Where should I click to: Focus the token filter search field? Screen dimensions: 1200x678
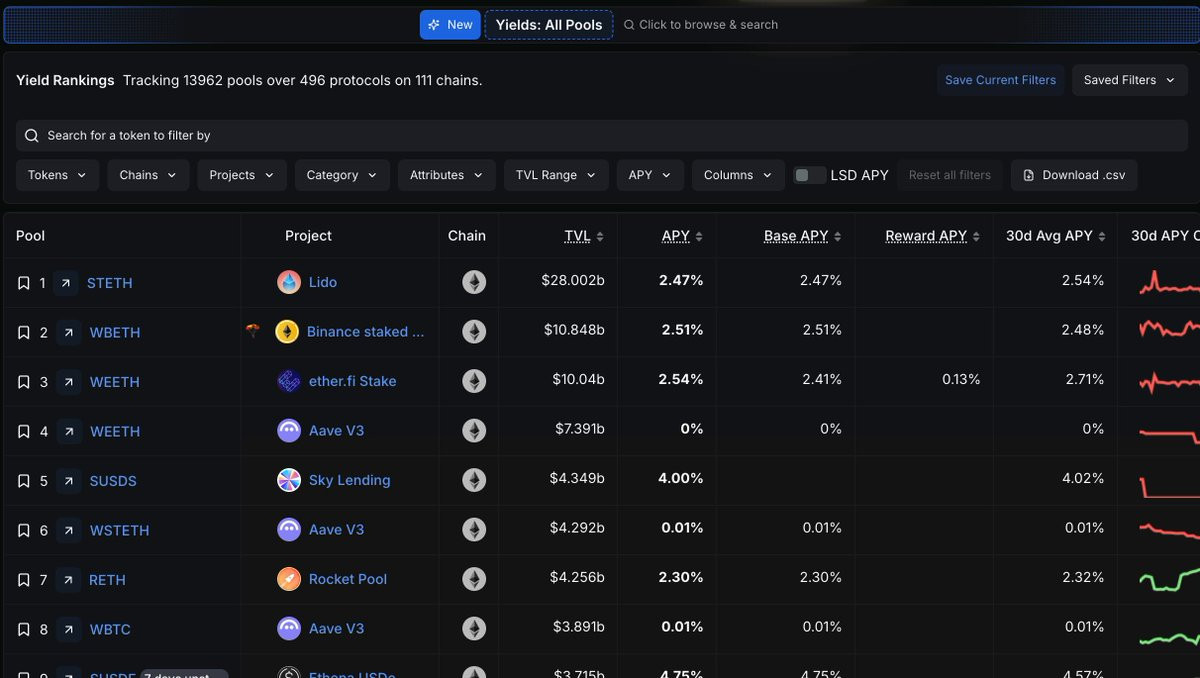(602, 135)
